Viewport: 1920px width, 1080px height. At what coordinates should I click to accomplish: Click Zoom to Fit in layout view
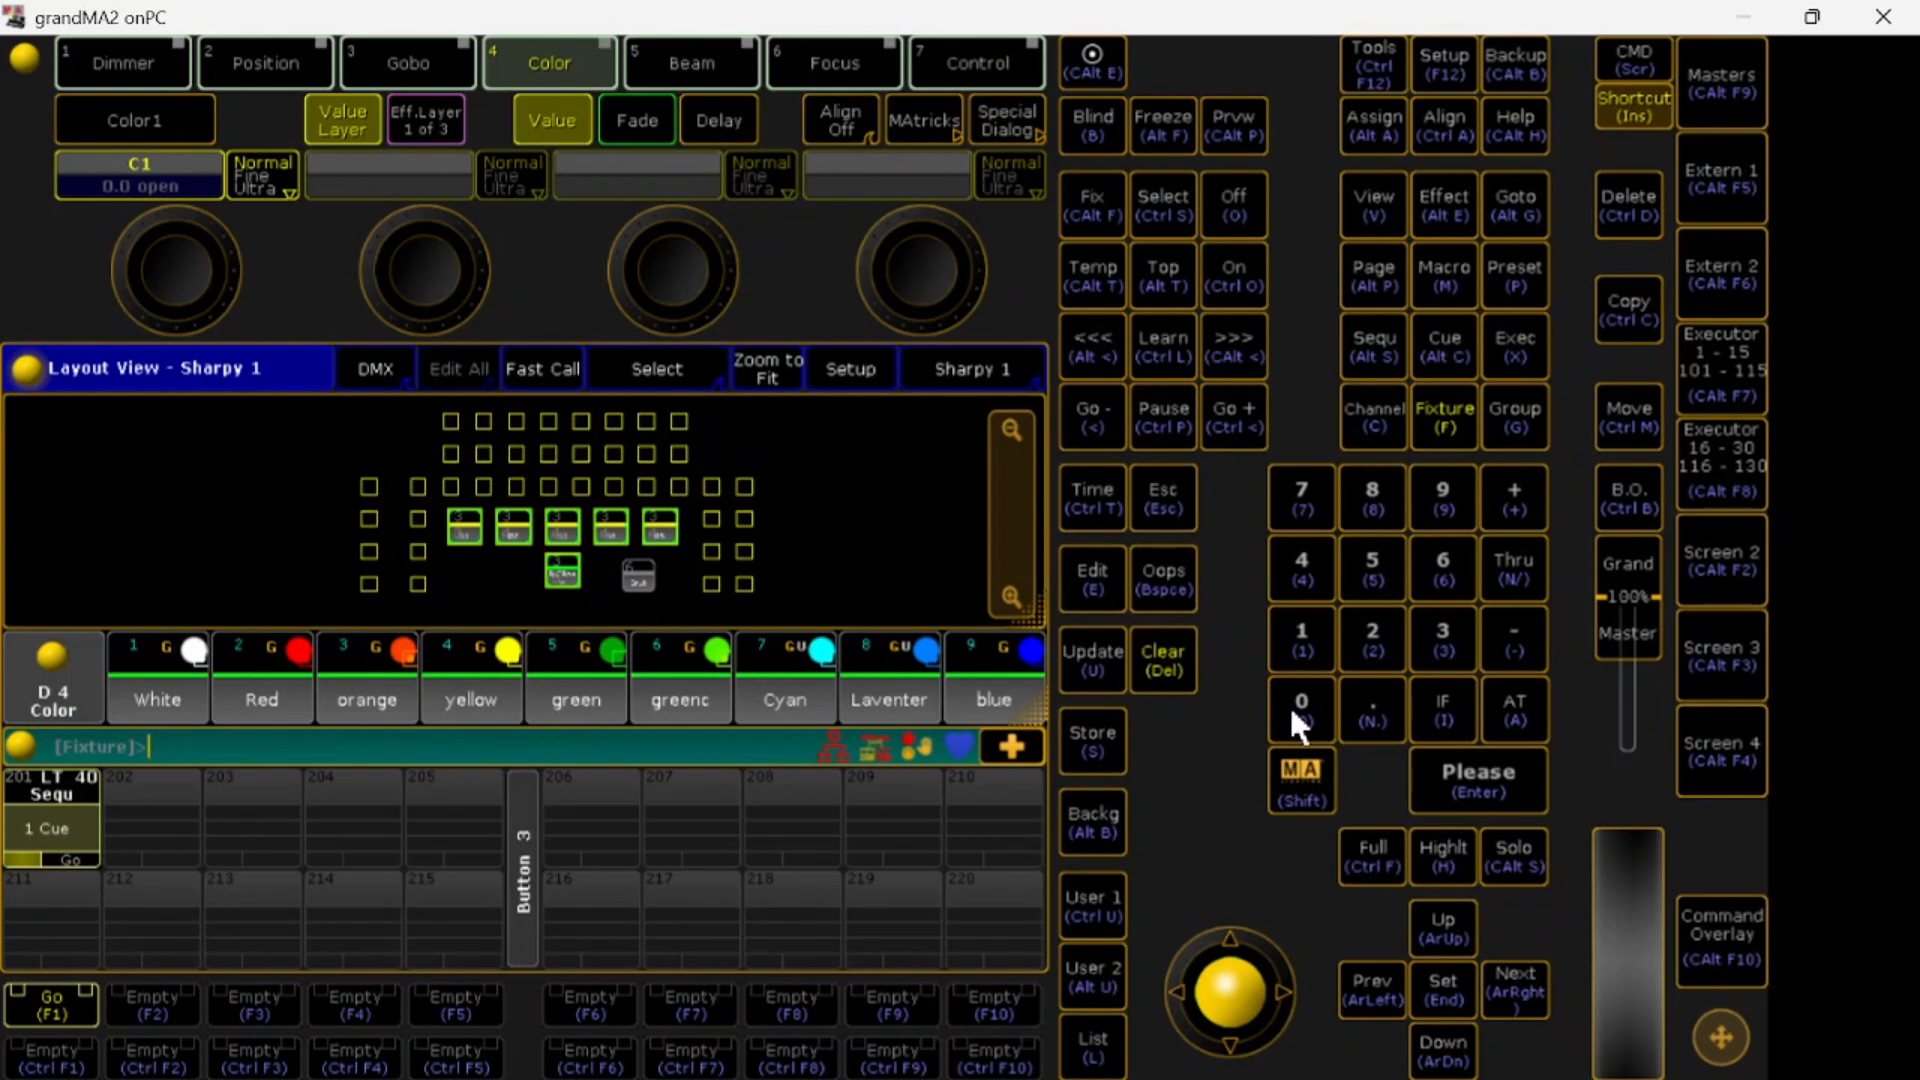tap(768, 369)
